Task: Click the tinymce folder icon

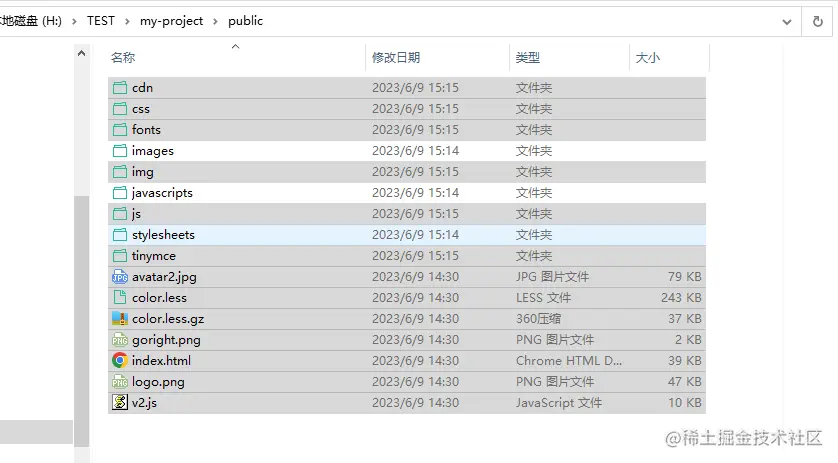Action: click(120, 256)
